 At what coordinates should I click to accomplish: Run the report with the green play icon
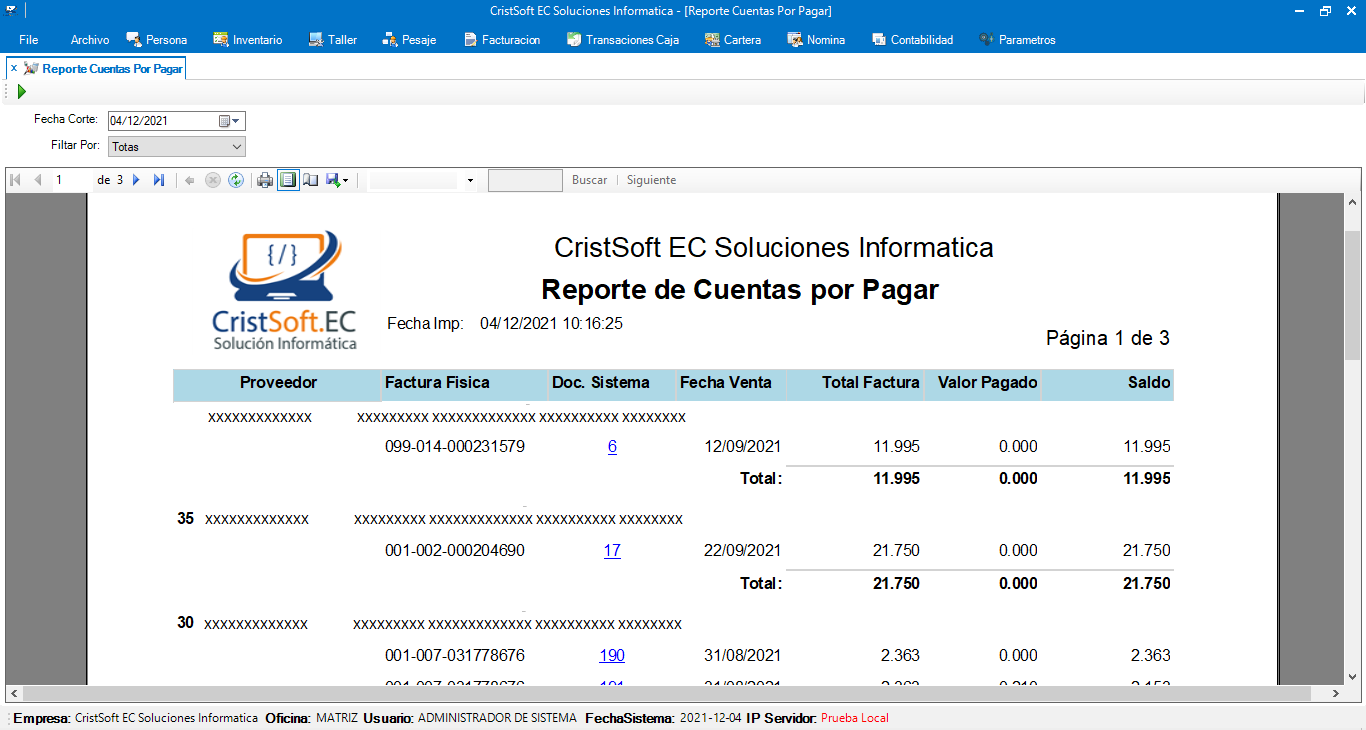coord(21,92)
